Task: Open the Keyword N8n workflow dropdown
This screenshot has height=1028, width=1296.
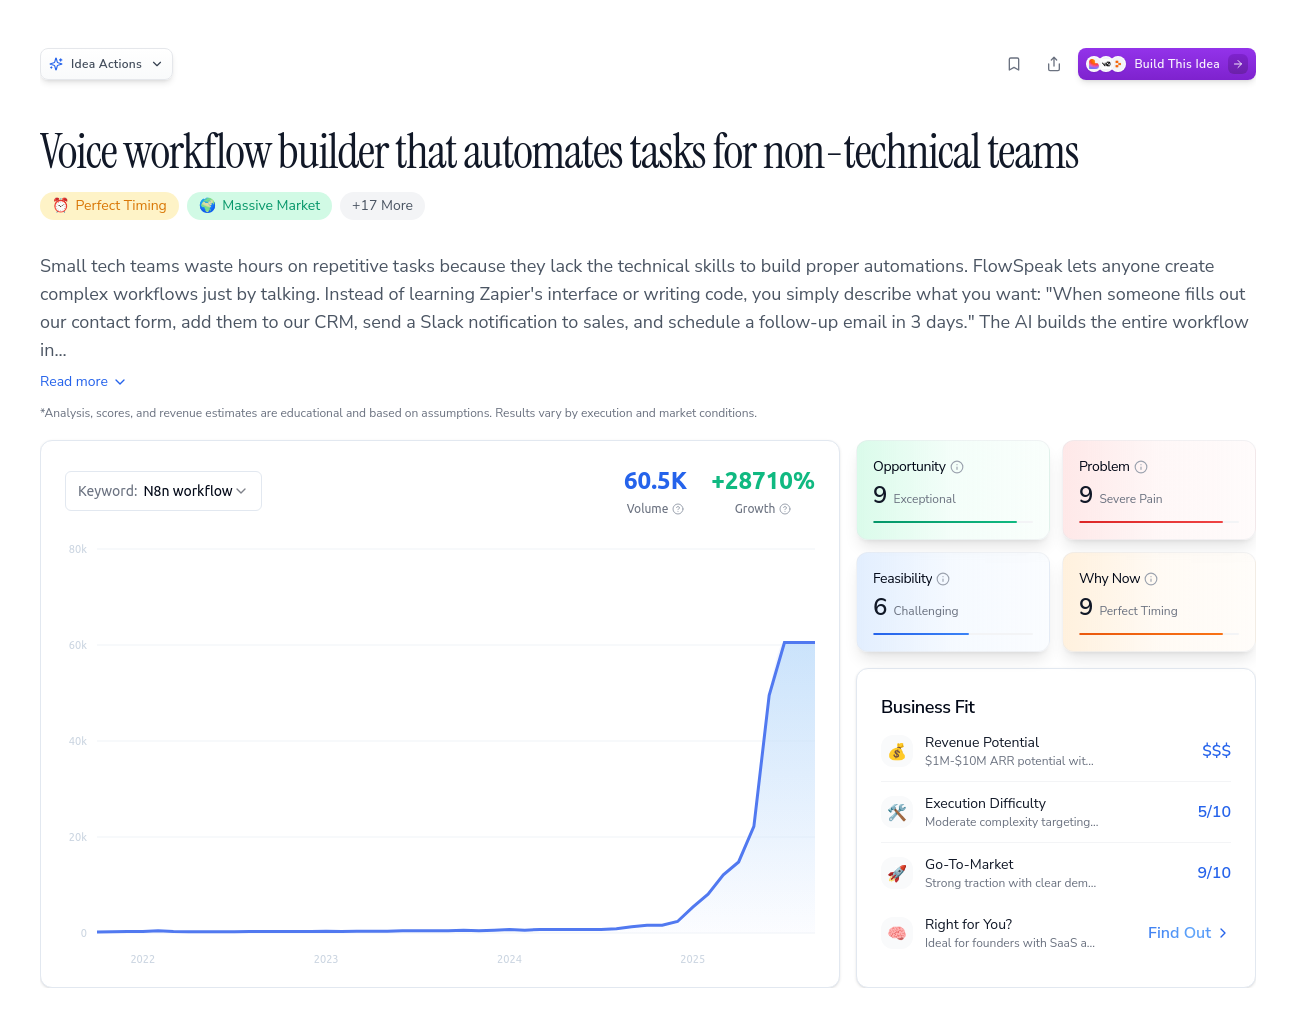Action: click(x=163, y=491)
